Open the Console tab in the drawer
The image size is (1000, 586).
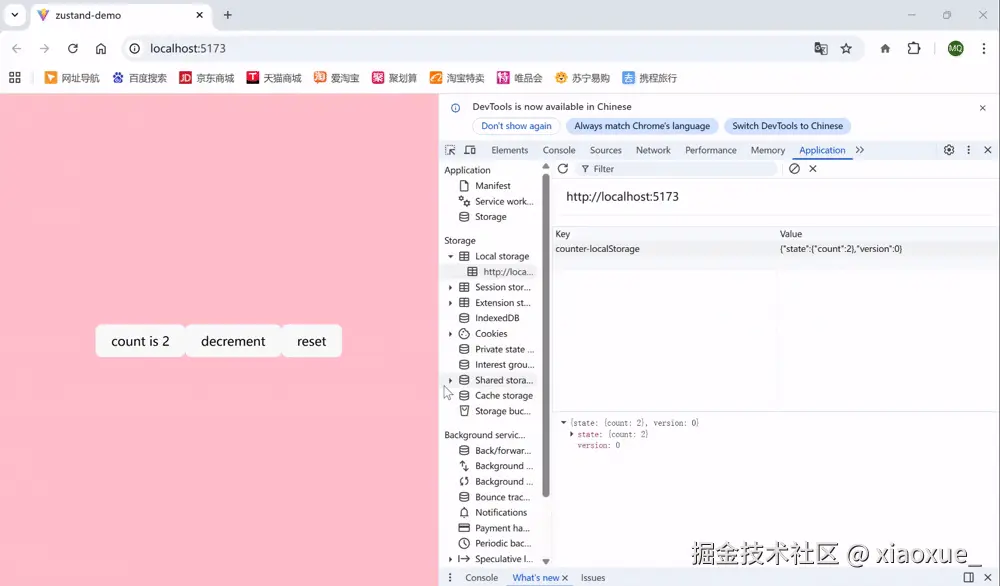click(x=481, y=577)
